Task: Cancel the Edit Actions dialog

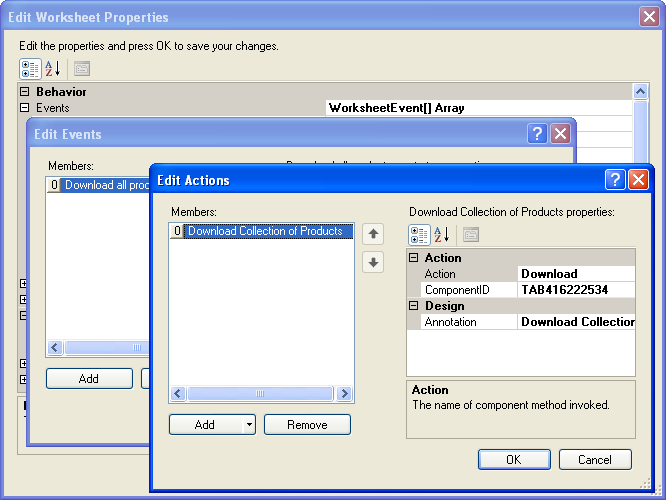Action: click(595, 459)
